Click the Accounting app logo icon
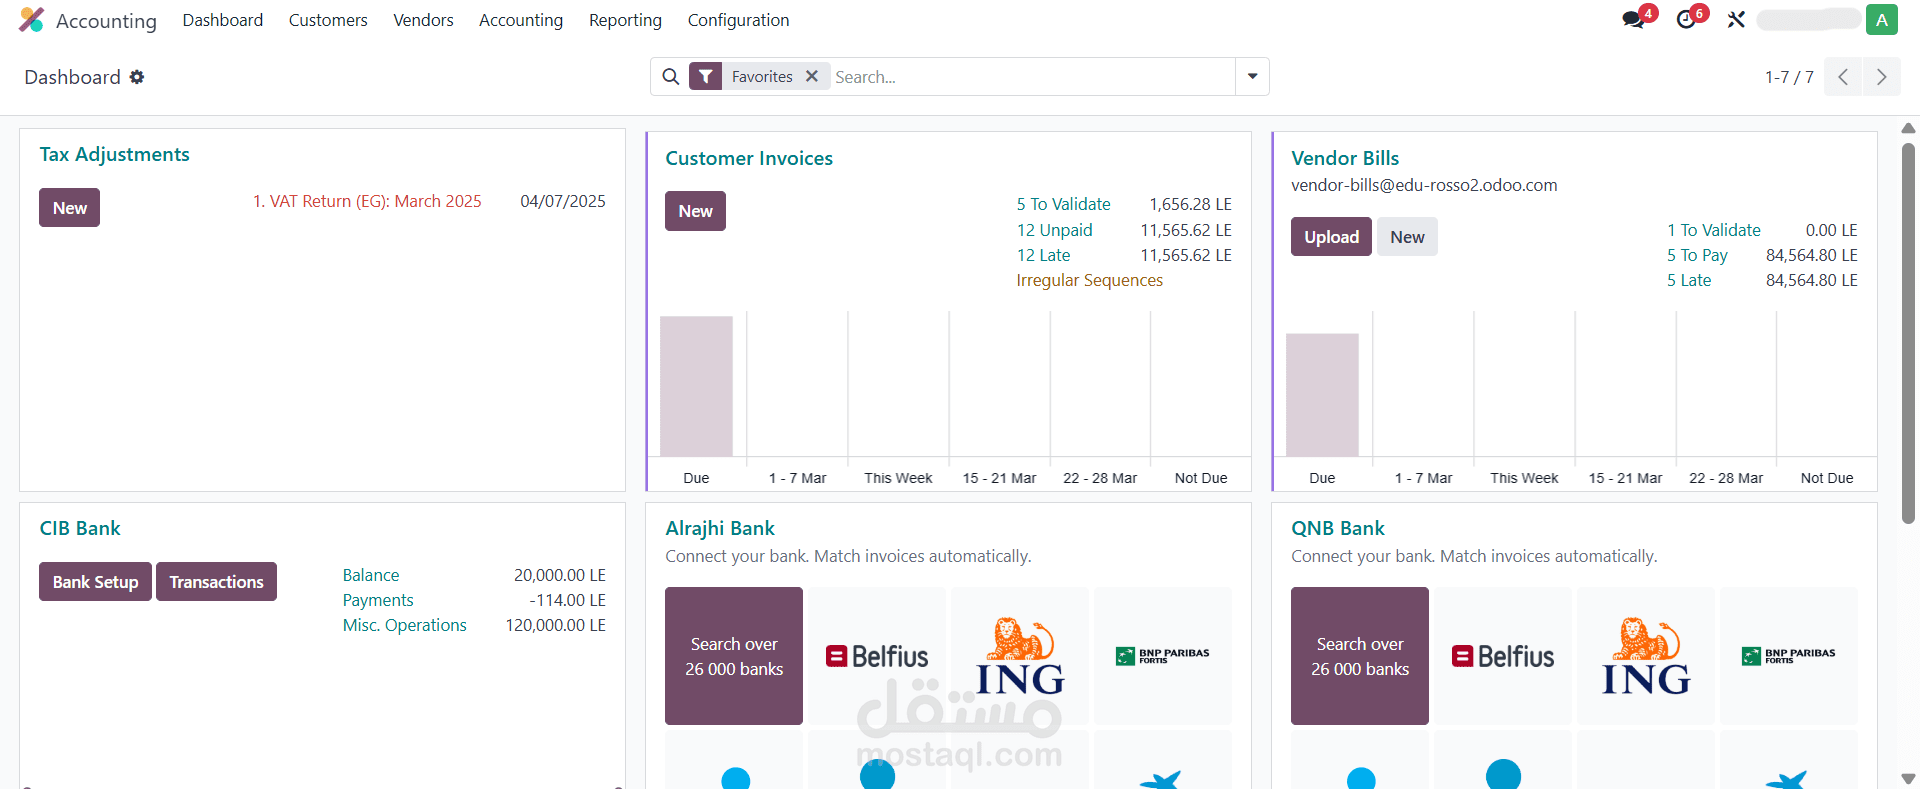This screenshot has width=1920, height=789. tap(31, 20)
